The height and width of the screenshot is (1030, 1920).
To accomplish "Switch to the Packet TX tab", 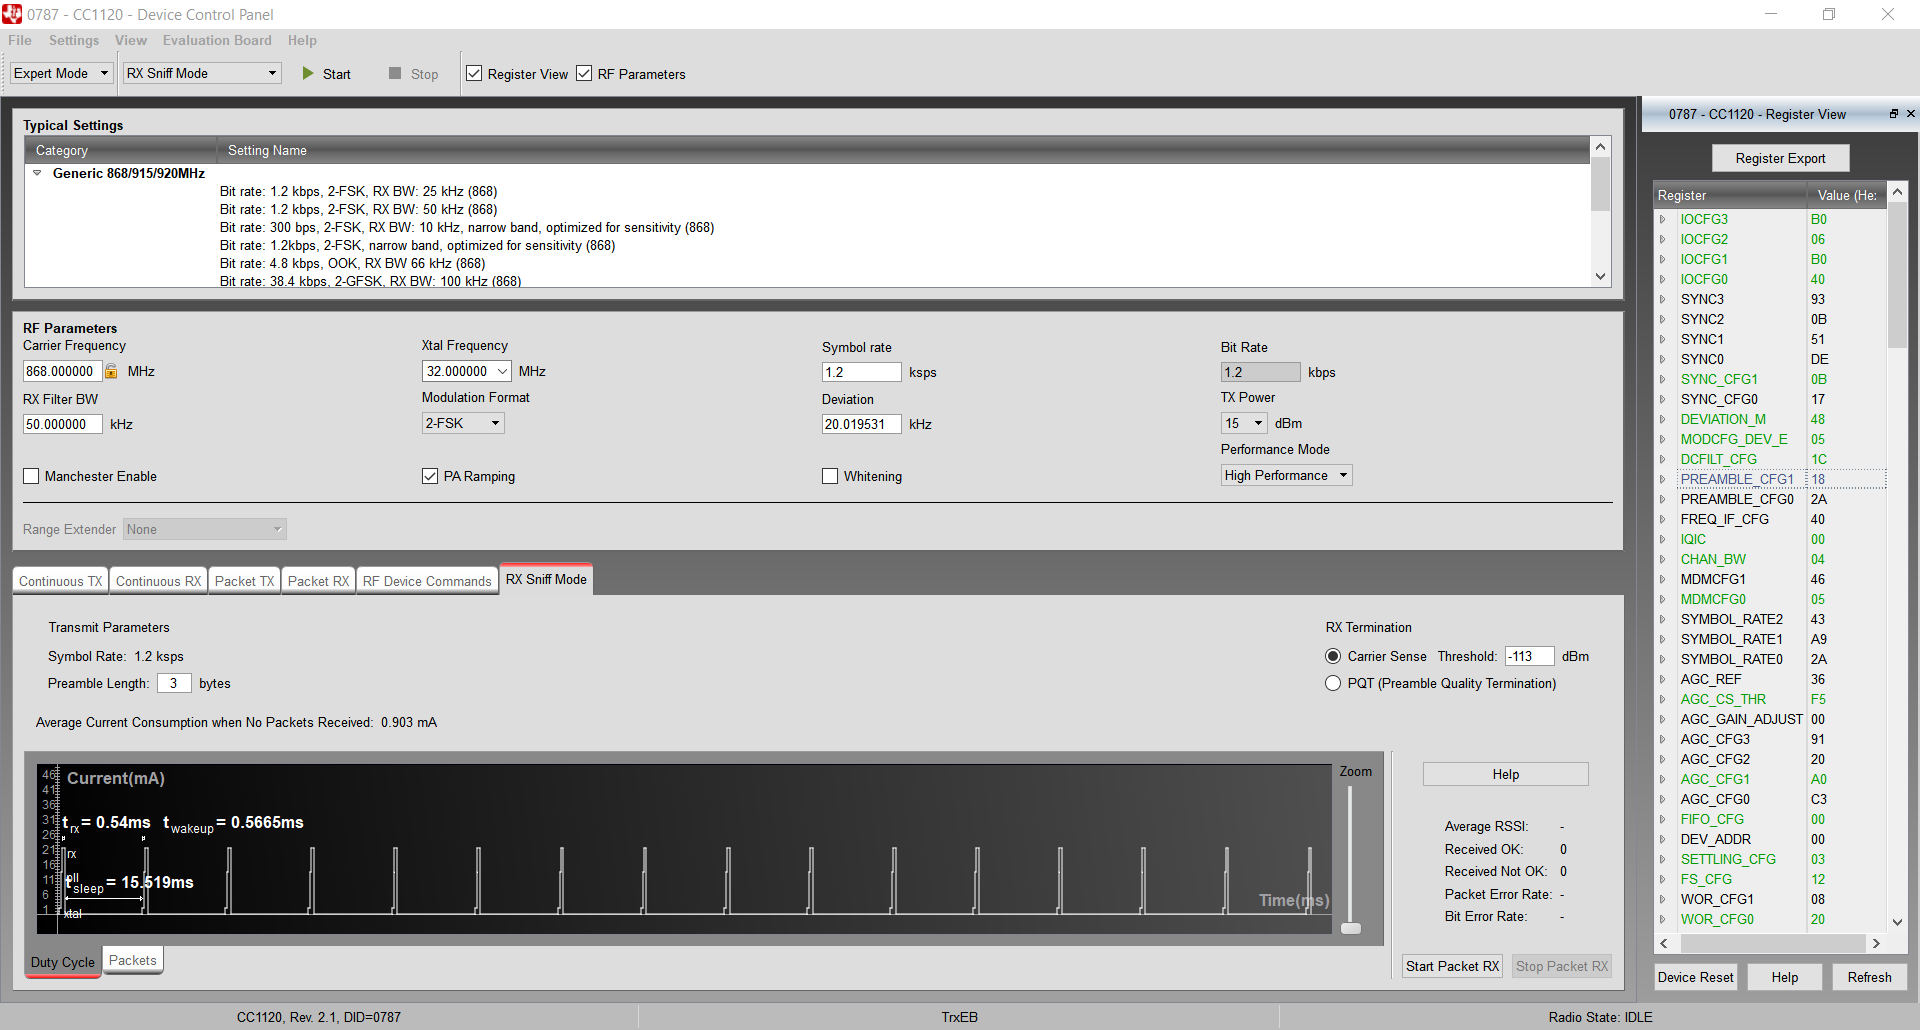I will pos(244,581).
